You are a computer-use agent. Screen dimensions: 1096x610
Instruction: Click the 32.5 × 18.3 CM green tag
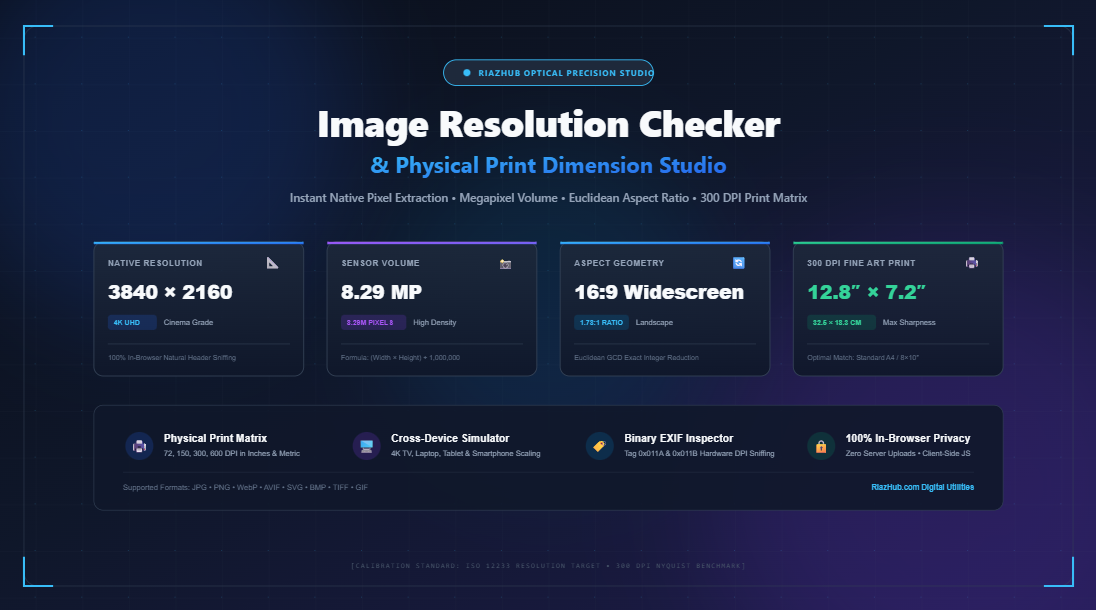(841, 323)
